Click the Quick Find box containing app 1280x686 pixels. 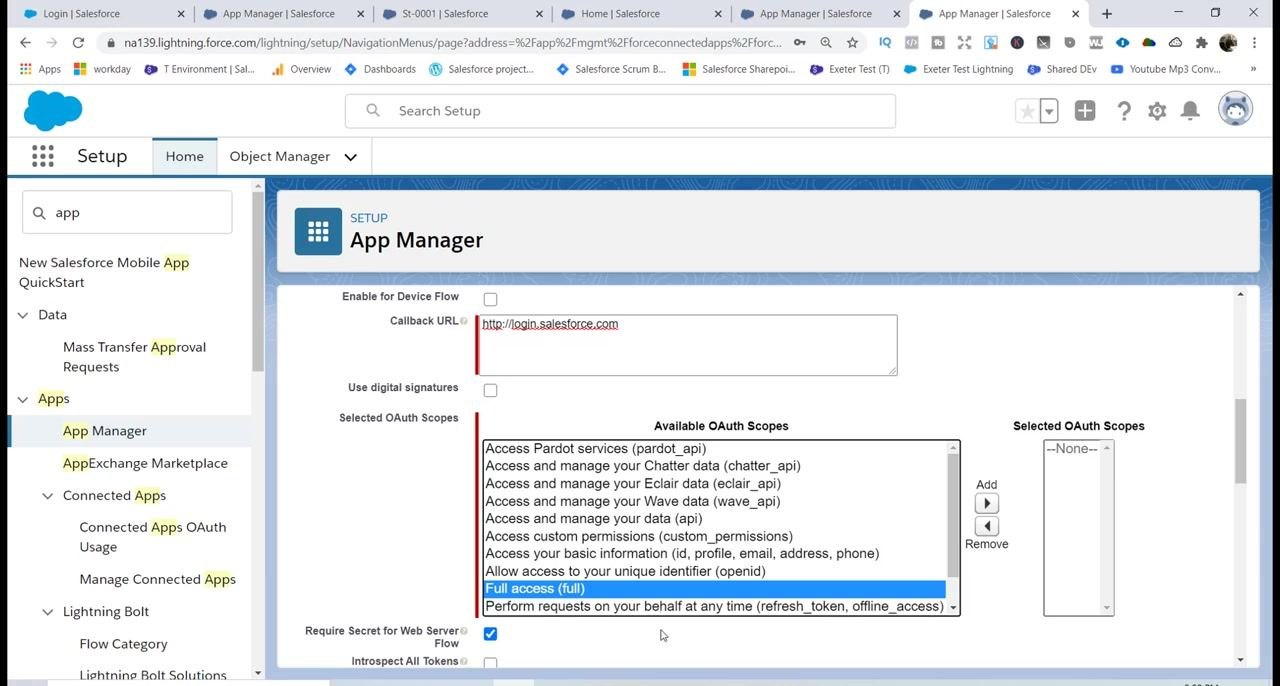[x=127, y=213]
